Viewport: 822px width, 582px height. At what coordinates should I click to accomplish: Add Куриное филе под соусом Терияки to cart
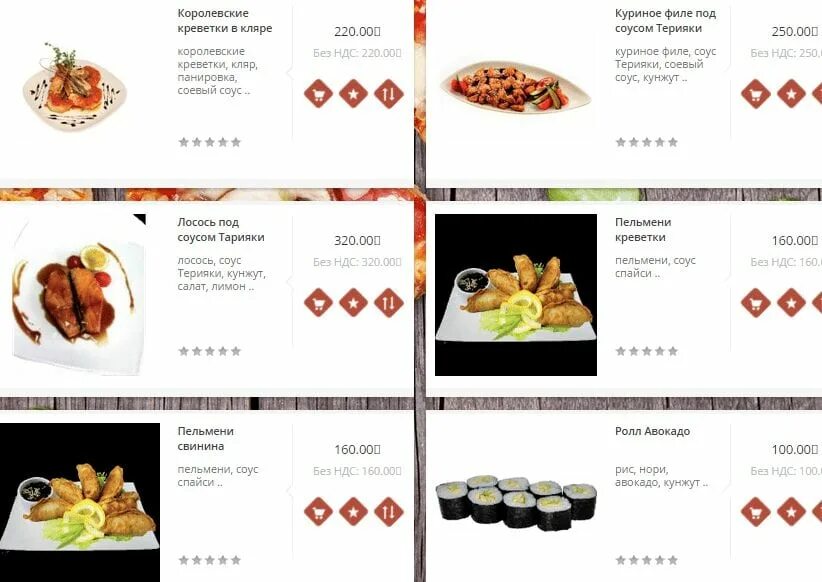pos(755,94)
